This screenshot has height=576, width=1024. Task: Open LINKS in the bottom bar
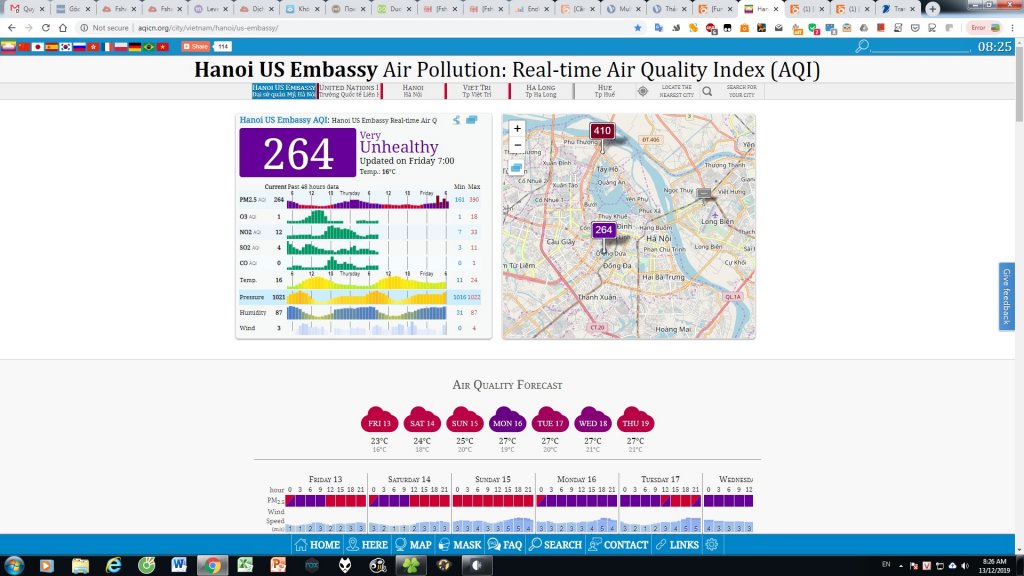(x=677, y=545)
